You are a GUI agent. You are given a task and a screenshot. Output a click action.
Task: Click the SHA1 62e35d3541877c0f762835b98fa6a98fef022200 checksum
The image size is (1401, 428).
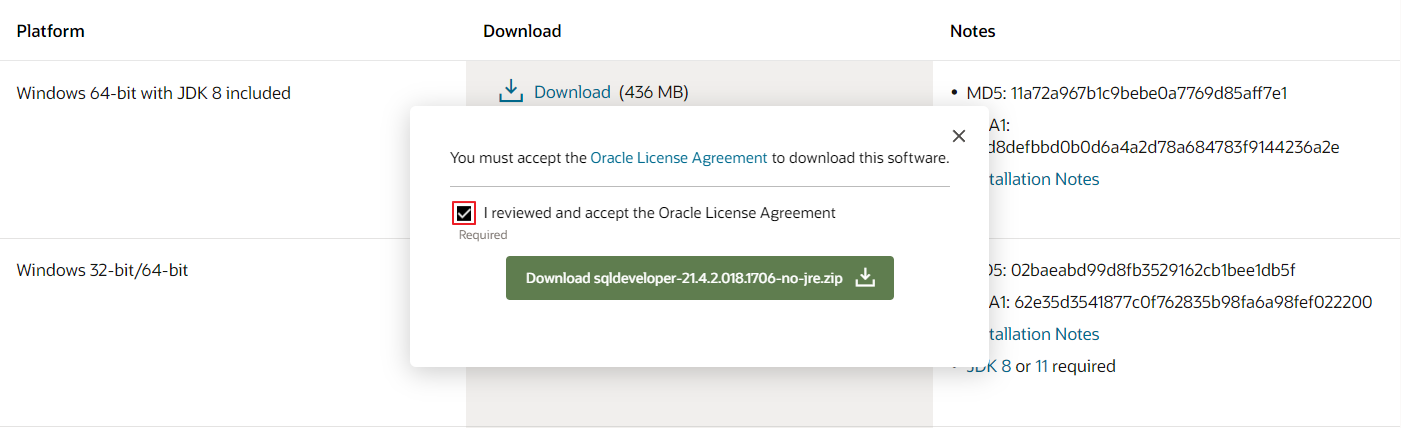coord(1181,302)
